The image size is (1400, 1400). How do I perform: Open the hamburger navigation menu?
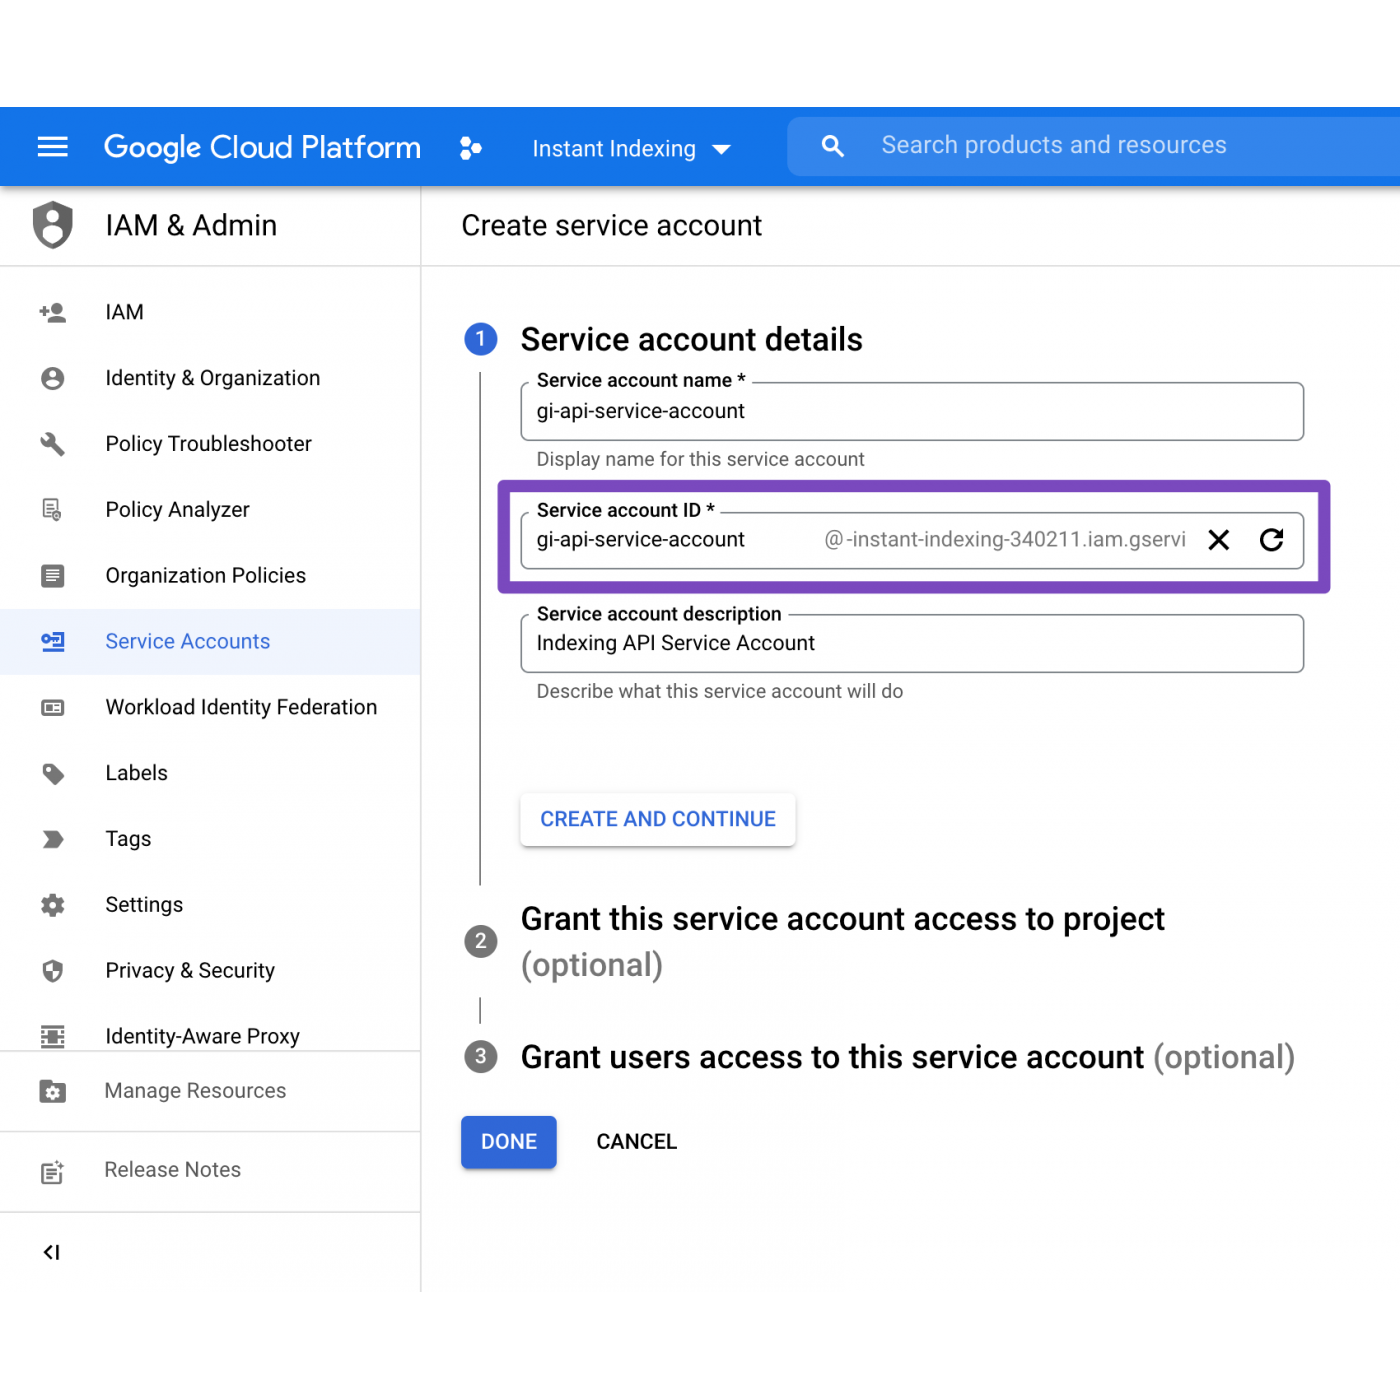pos(52,147)
